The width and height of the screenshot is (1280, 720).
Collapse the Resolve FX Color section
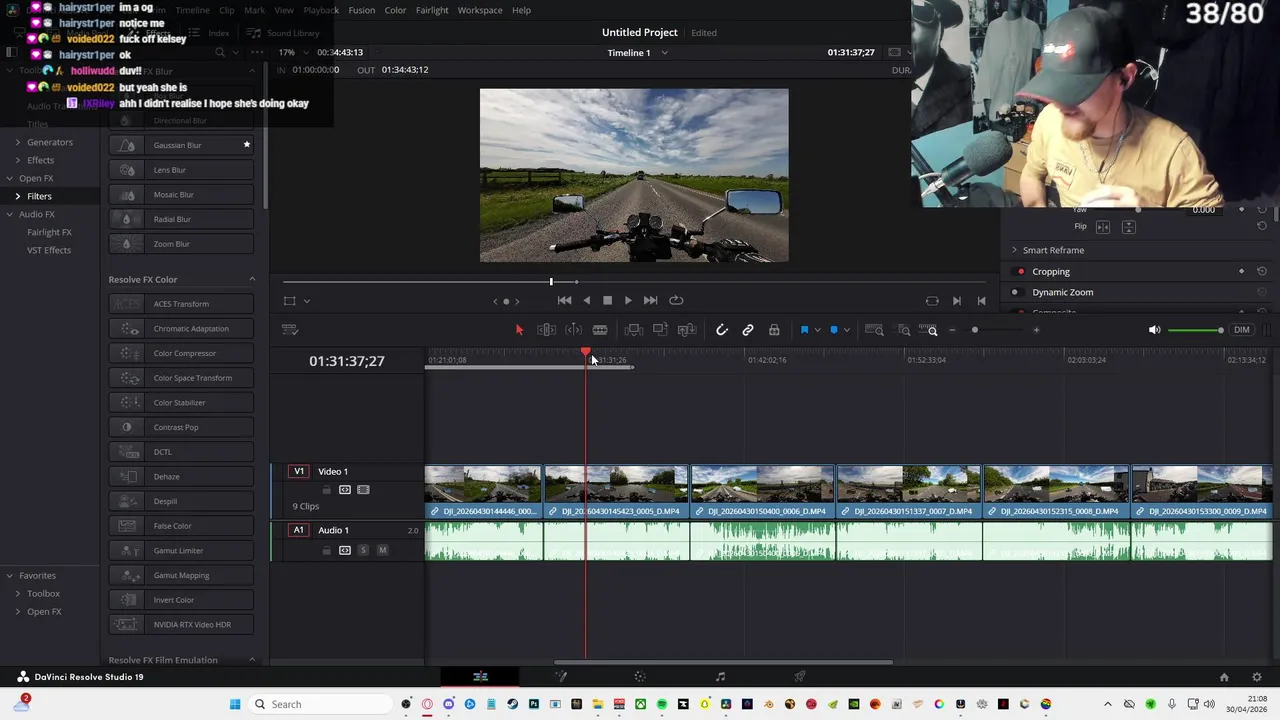252,280
